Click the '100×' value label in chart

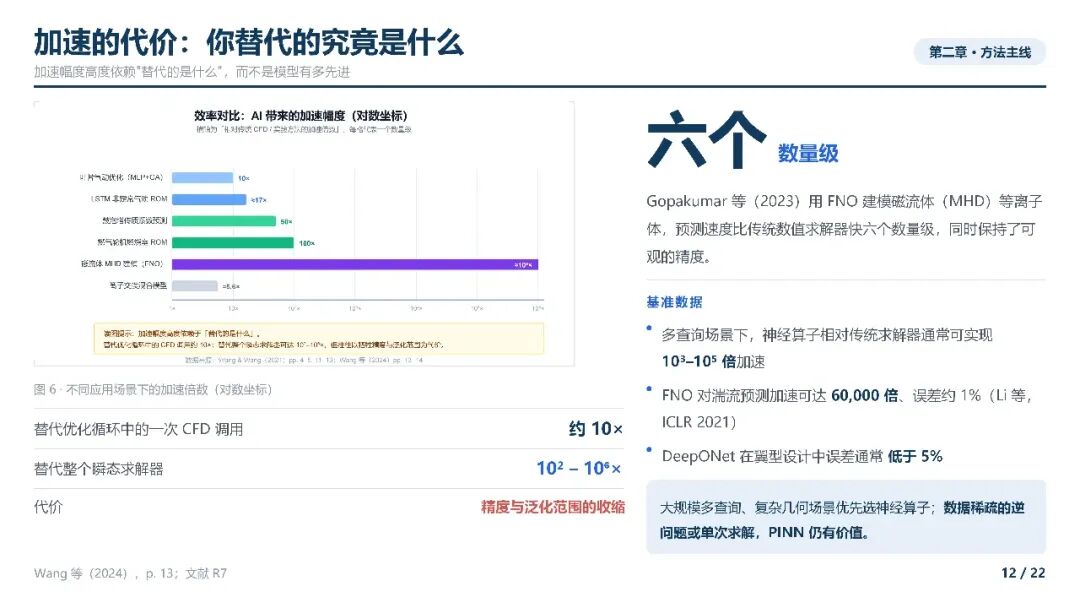point(307,243)
